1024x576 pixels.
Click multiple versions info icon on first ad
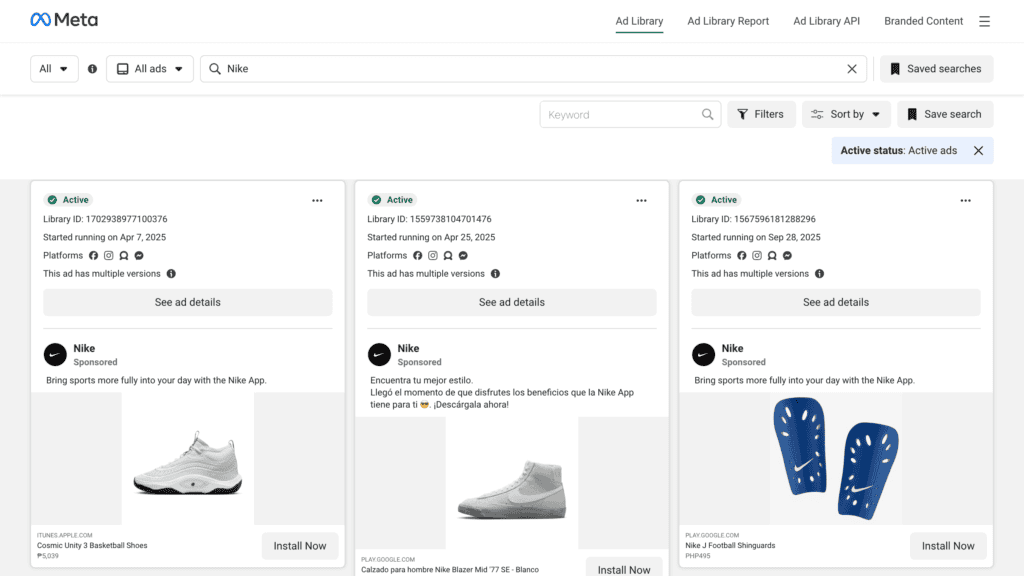171,274
